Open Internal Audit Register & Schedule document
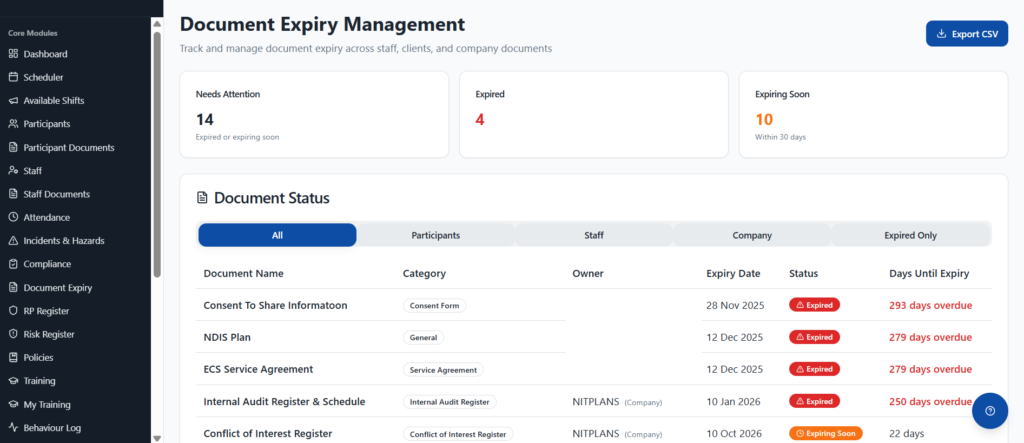Screen dimensions: 1024x443 click(x=284, y=401)
